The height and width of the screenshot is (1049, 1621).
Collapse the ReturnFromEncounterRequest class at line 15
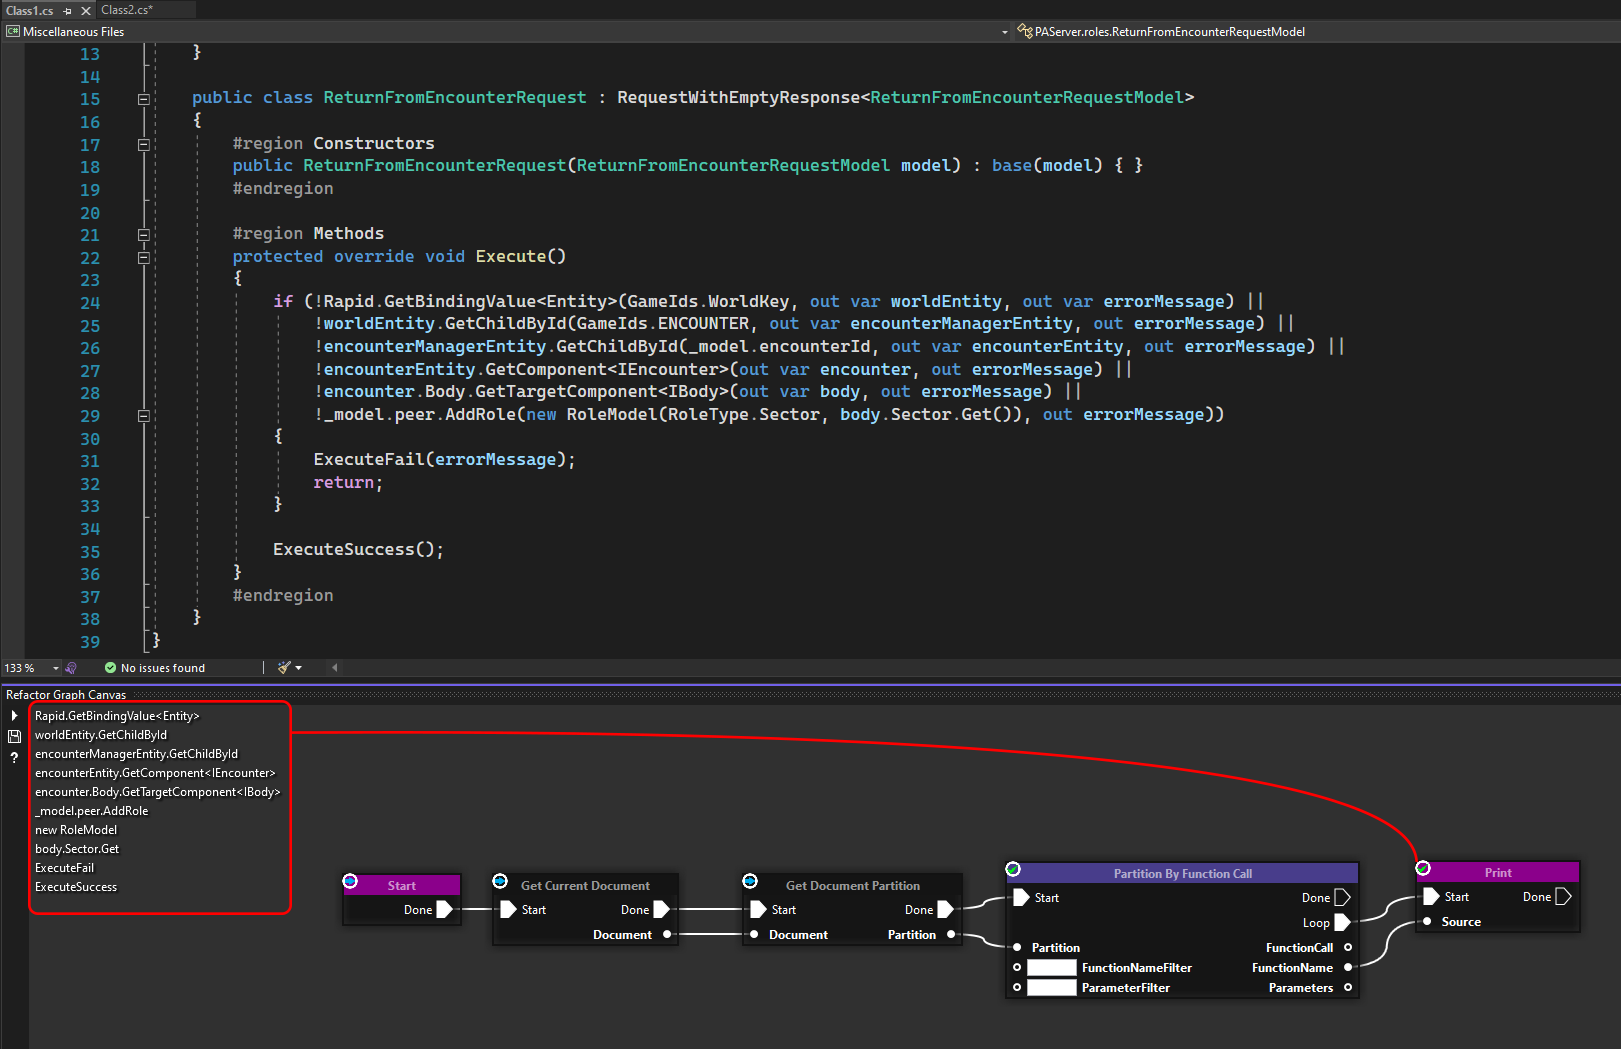144,99
